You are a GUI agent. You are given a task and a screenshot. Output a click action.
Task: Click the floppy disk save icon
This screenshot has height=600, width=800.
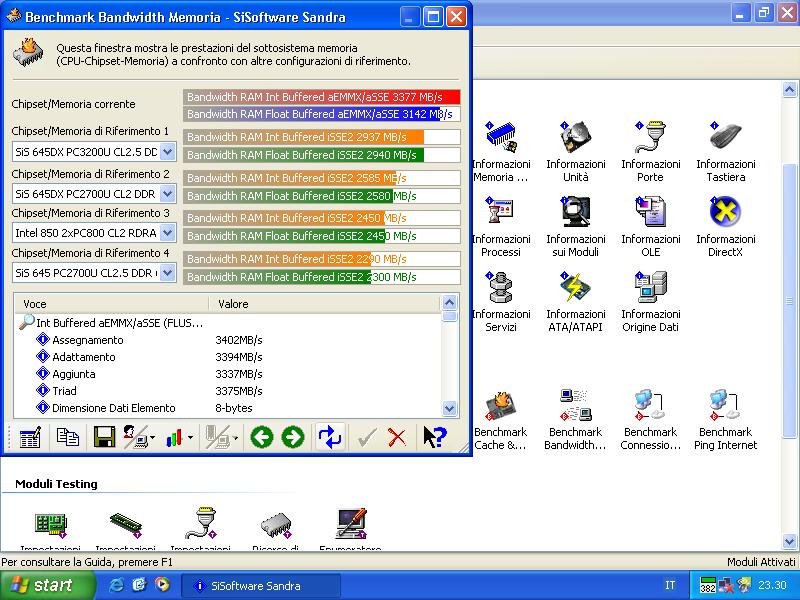105,438
